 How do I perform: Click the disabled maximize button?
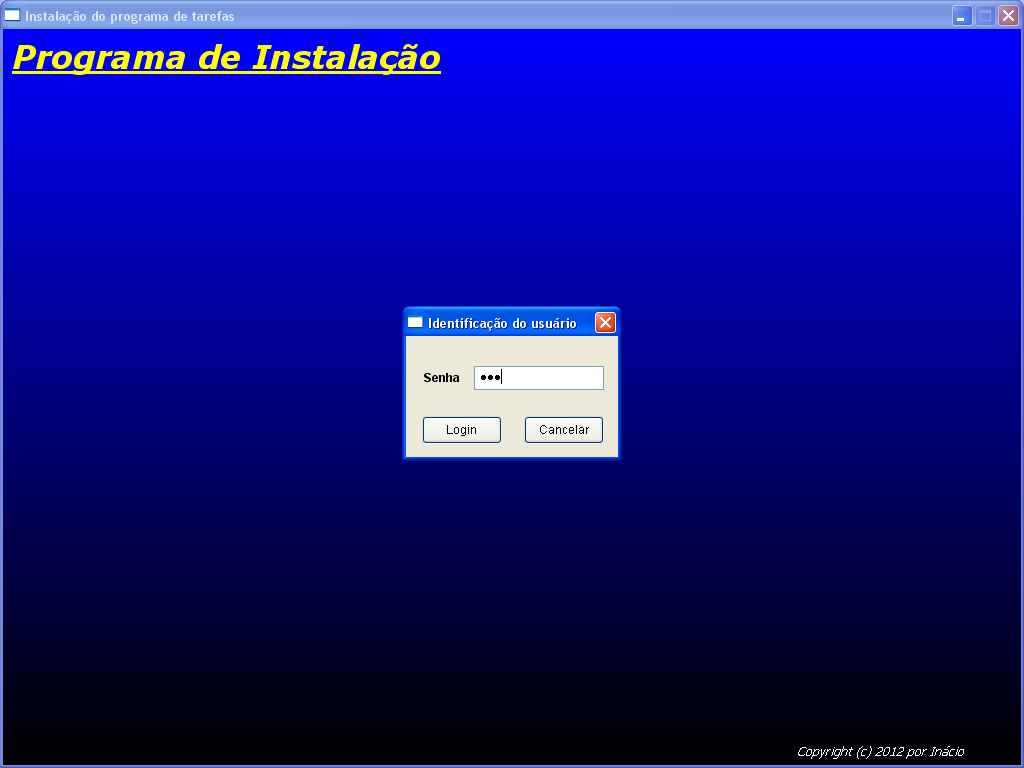click(985, 15)
